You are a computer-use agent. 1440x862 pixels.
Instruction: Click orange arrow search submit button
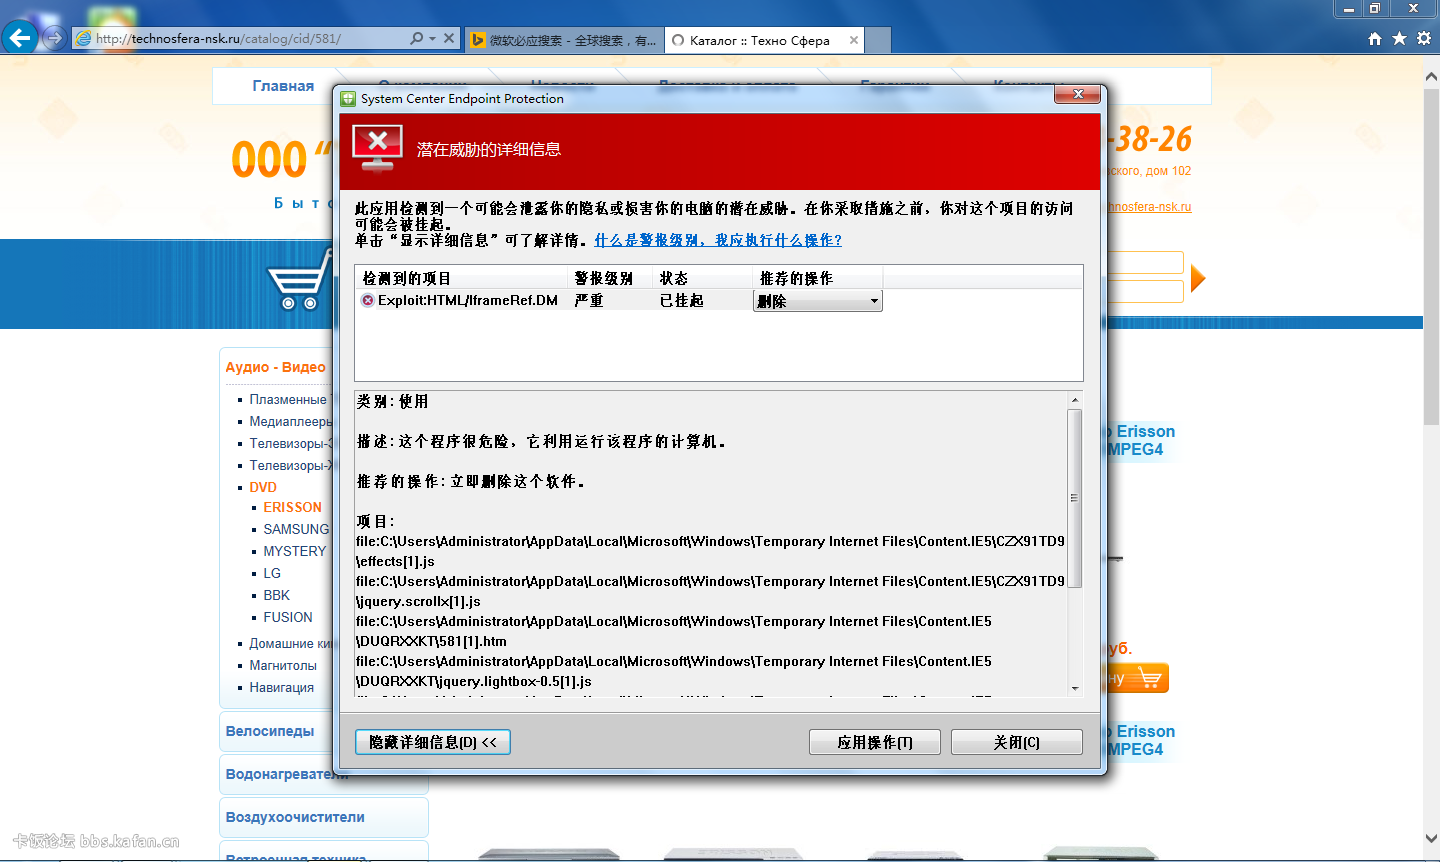(x=1198, y=279)
